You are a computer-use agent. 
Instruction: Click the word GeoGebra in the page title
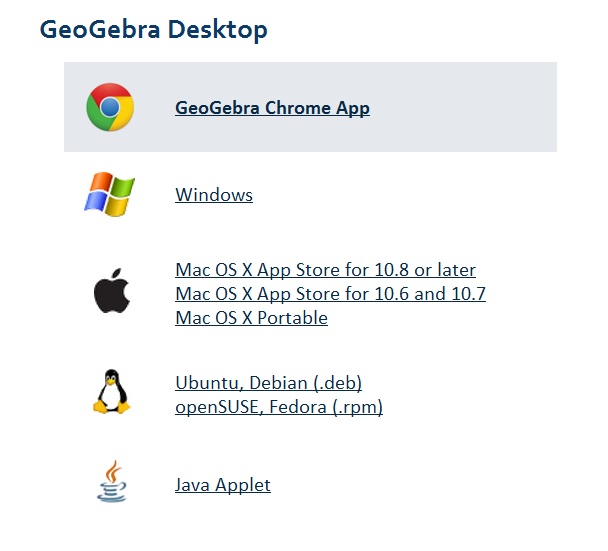click(x=100, y=29)
